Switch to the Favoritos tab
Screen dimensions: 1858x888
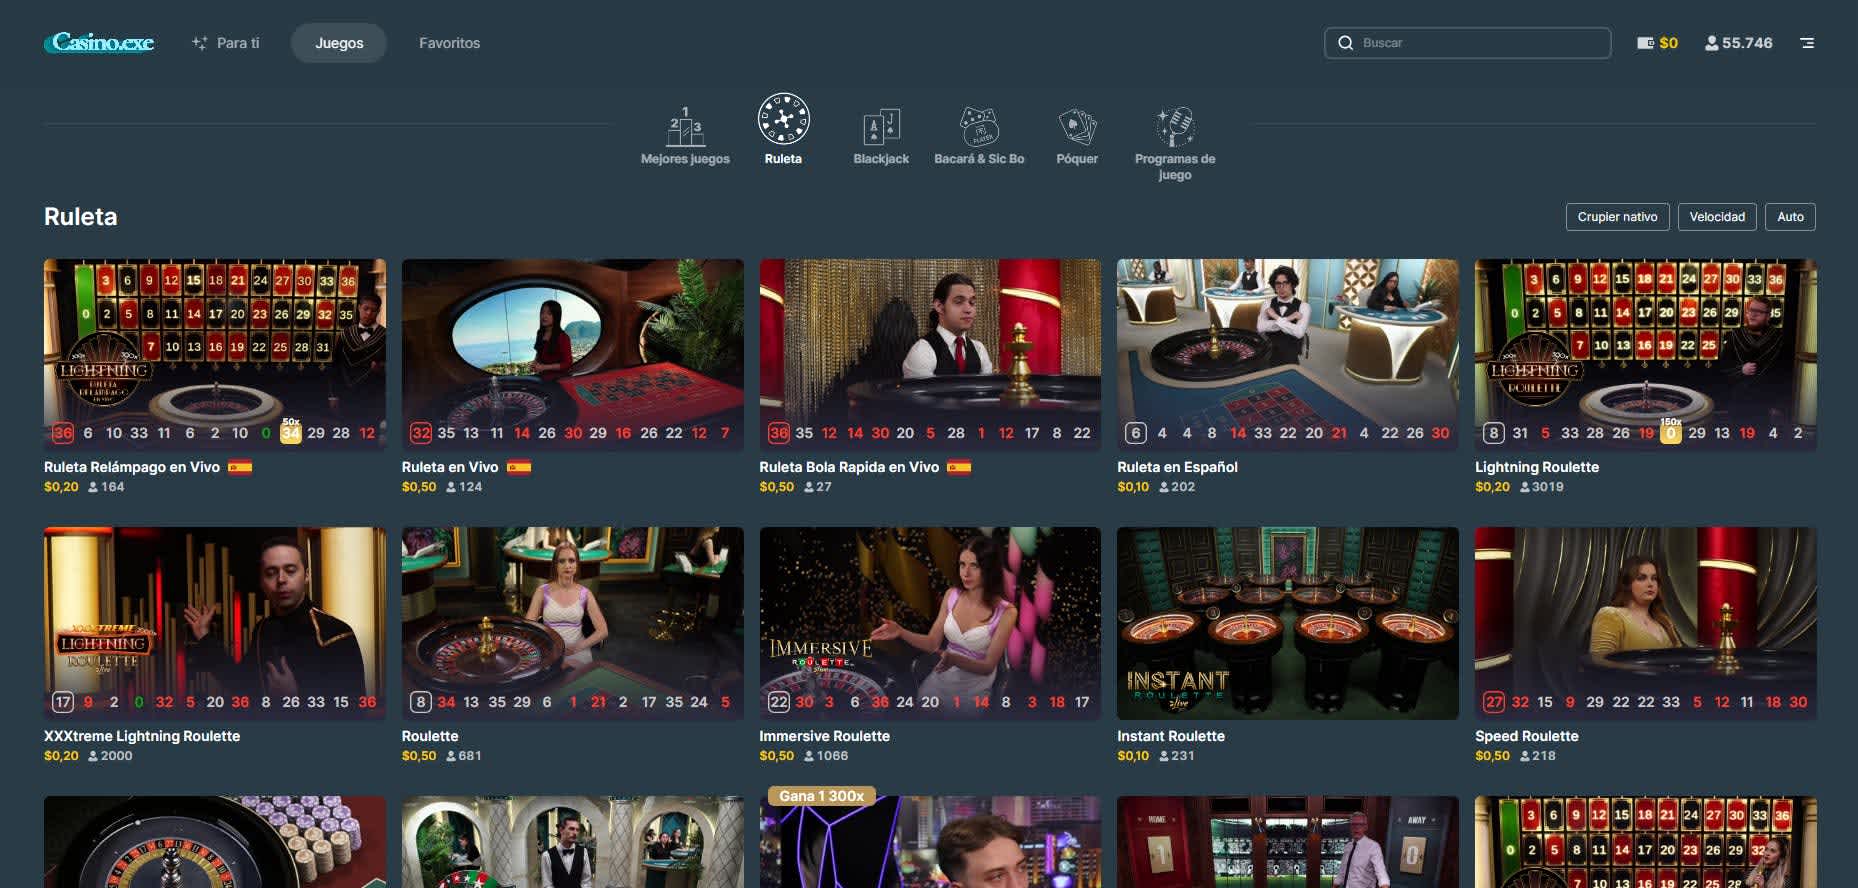(x=449, y=43)
